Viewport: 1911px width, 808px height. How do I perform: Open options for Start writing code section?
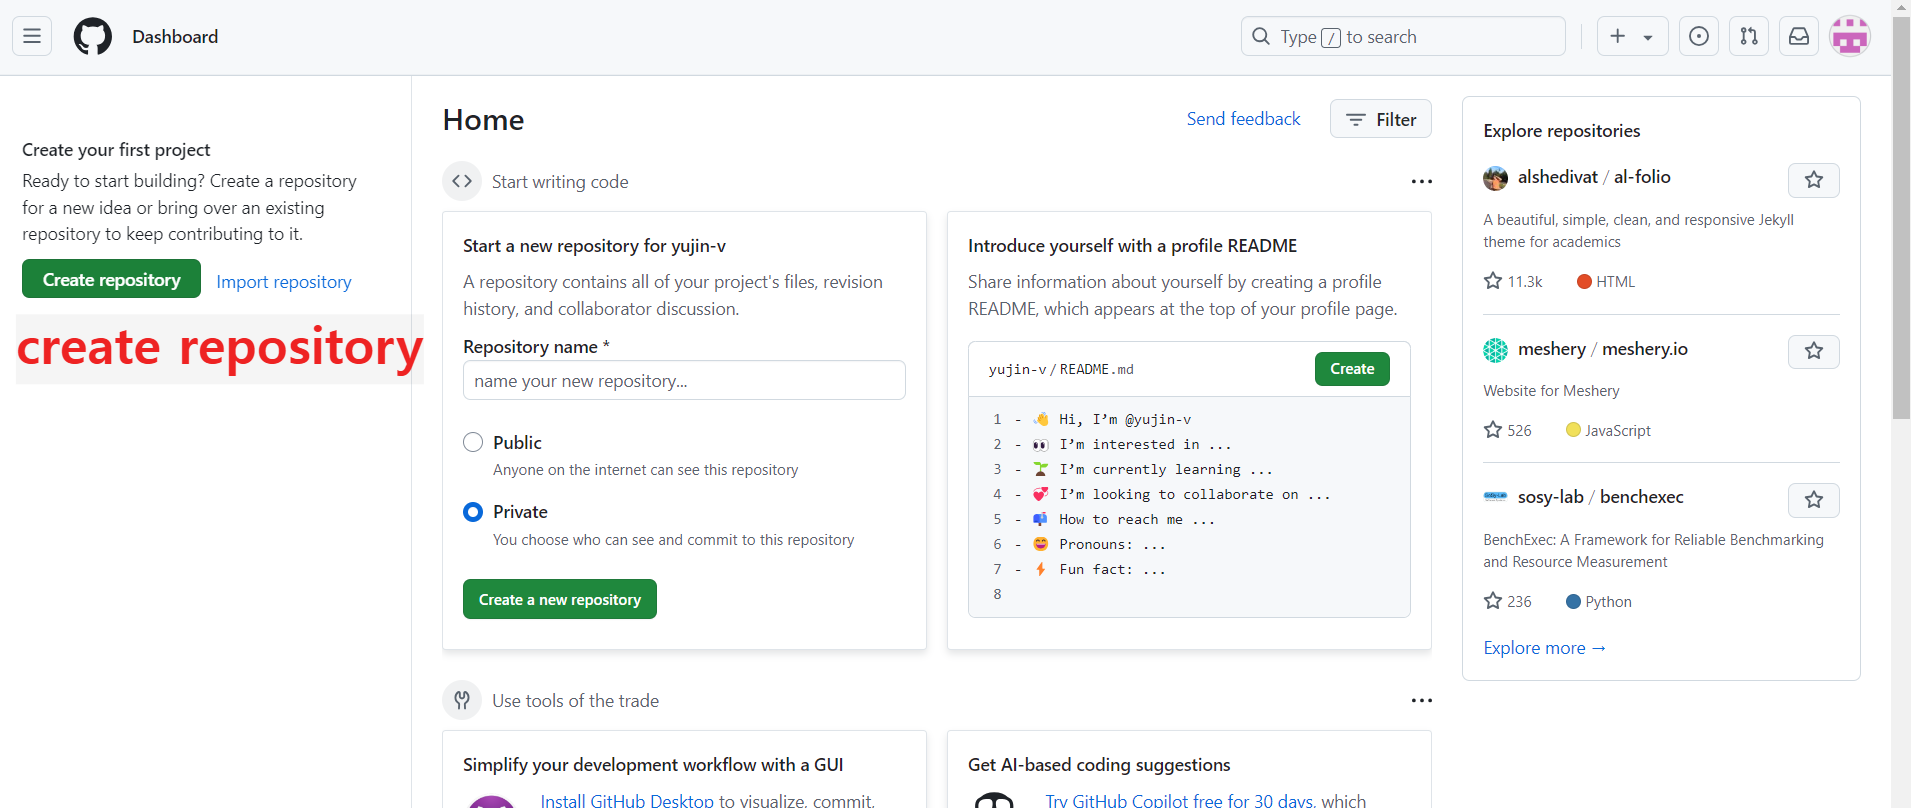point(1421,182)
